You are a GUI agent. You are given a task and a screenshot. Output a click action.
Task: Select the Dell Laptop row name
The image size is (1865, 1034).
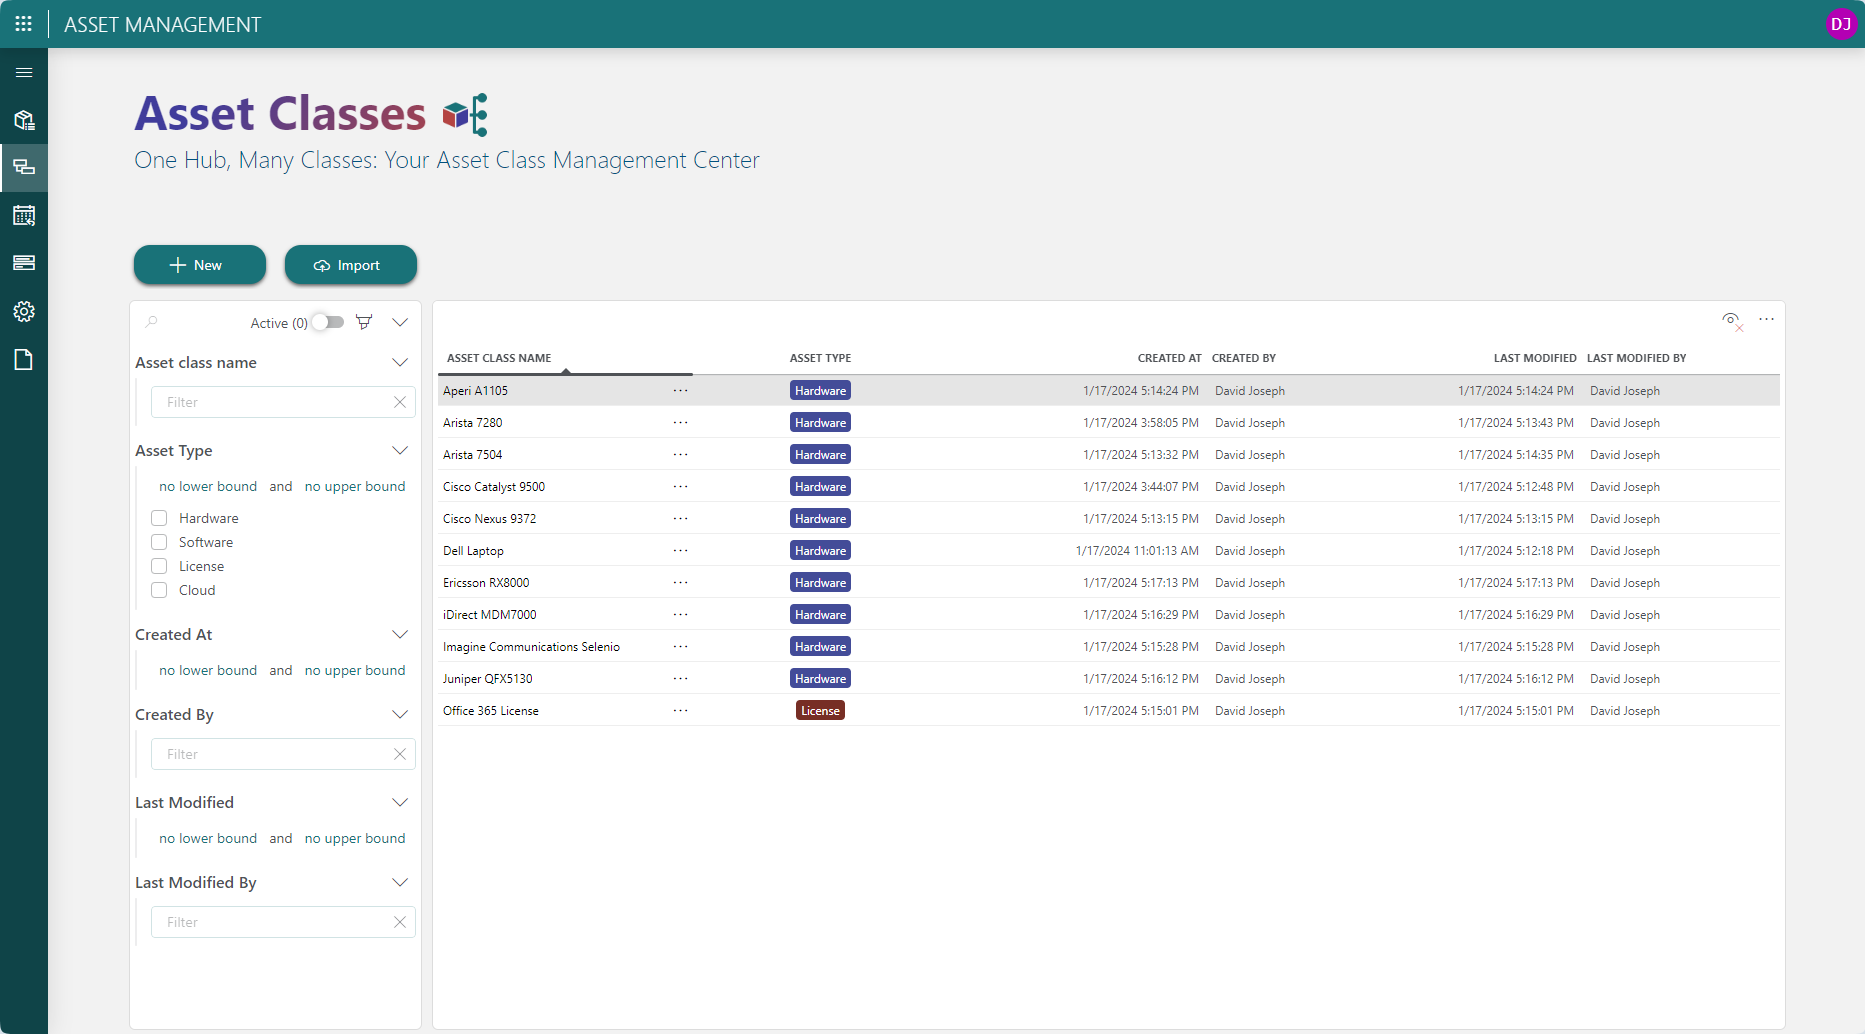(x=473, y=551)
